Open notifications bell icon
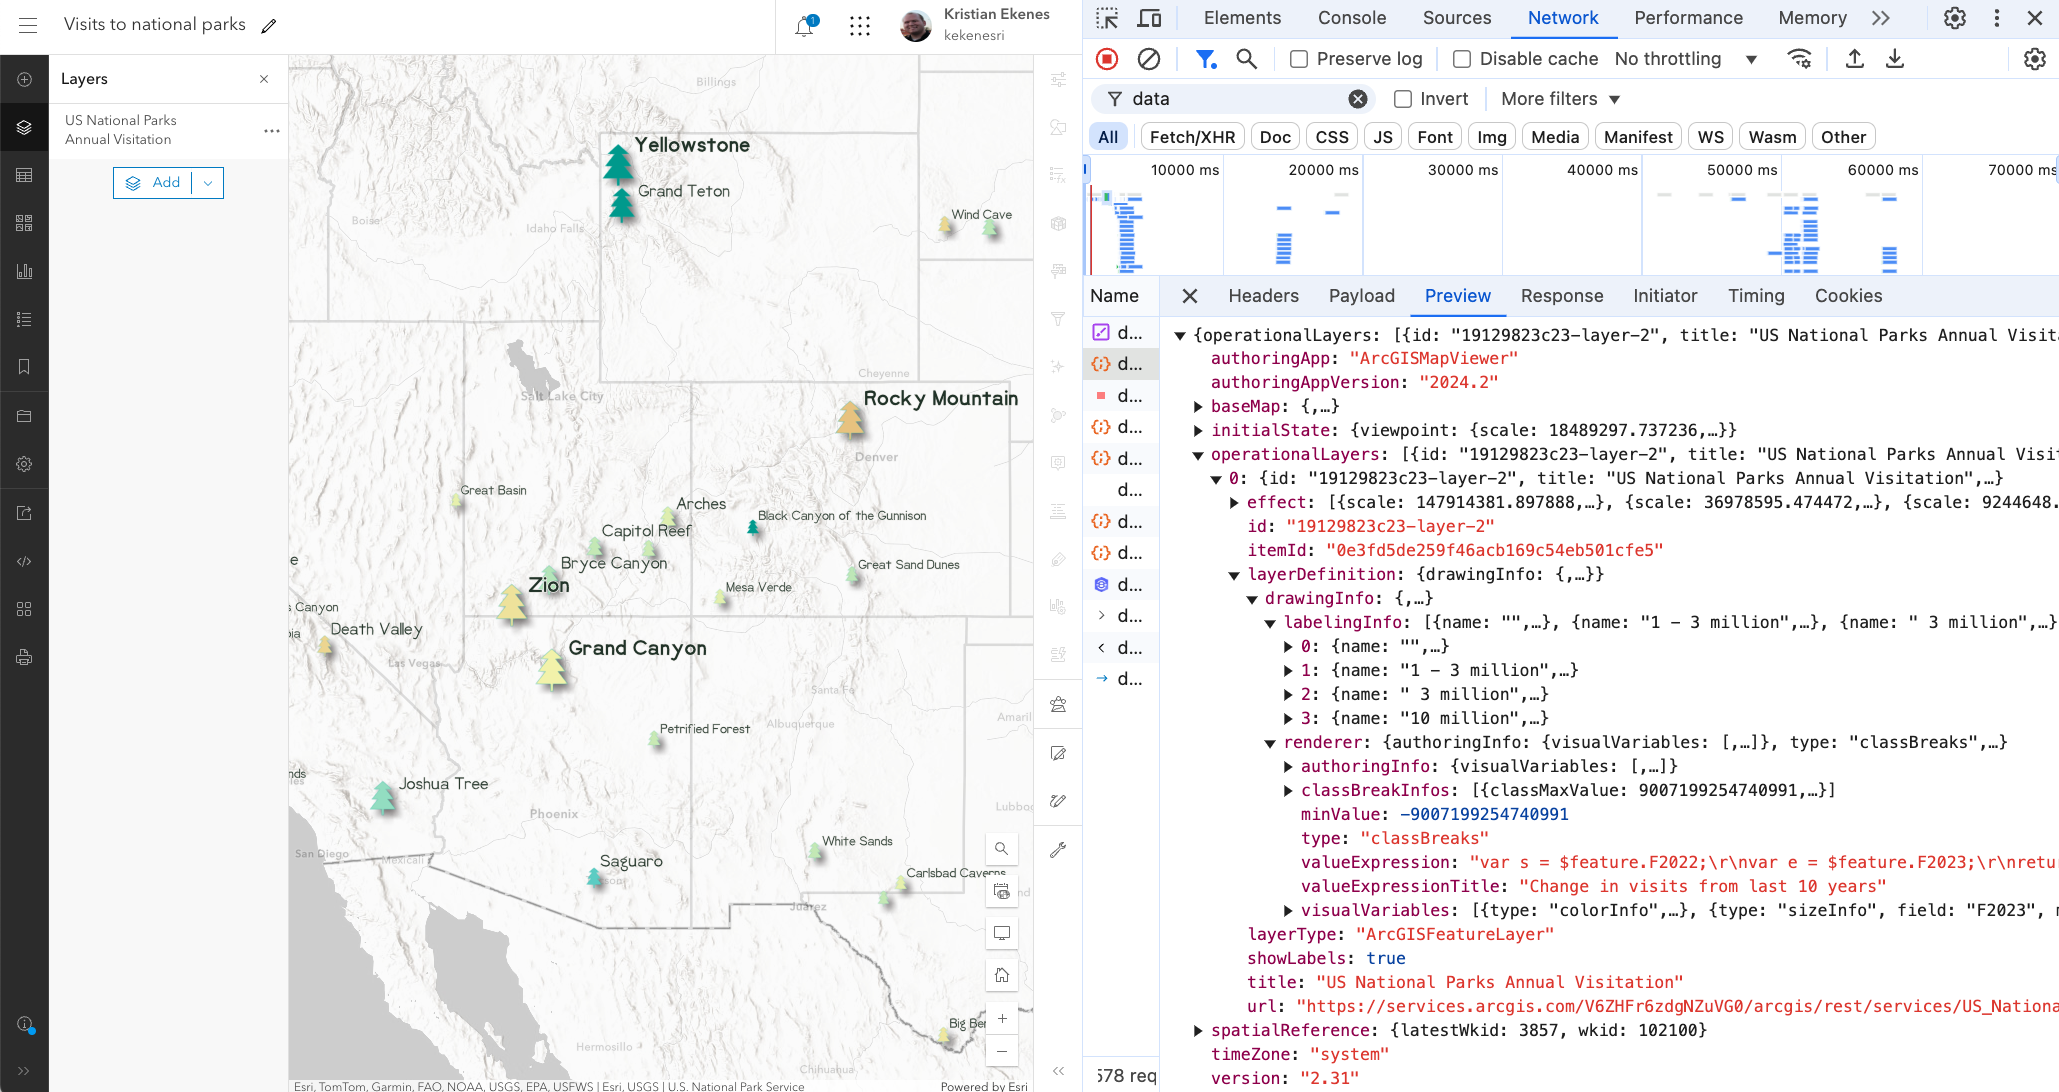This screenshot has height=1092, width=2059. [805, 27]
